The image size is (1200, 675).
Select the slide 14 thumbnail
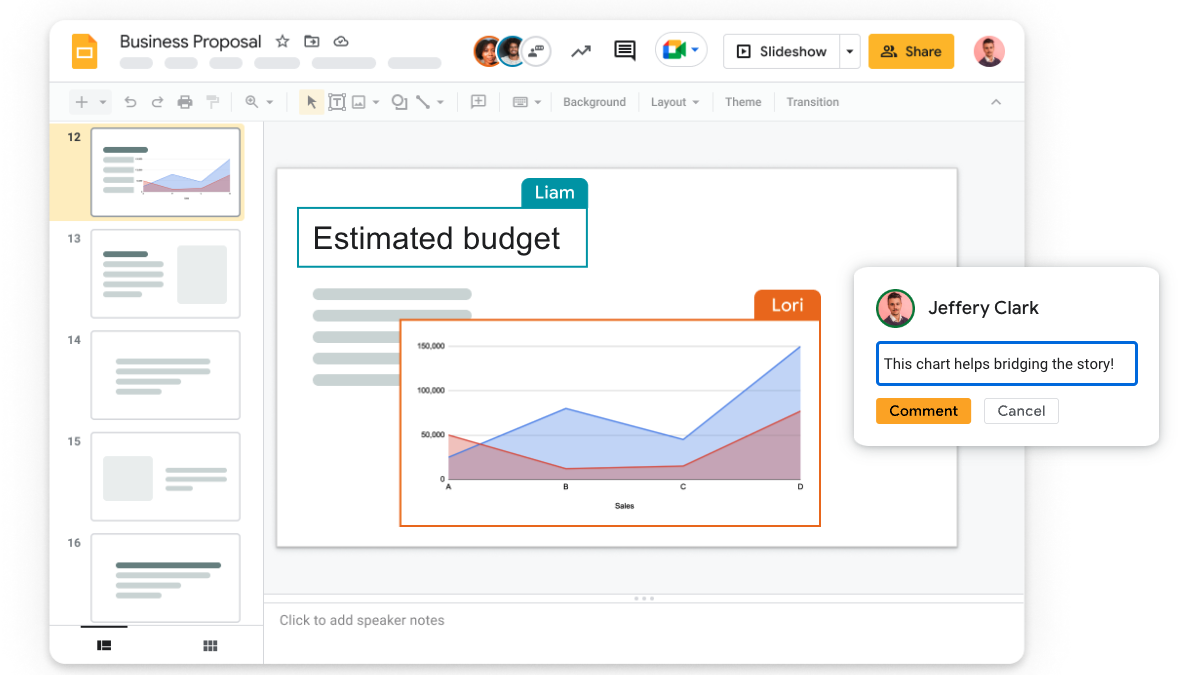165,375
